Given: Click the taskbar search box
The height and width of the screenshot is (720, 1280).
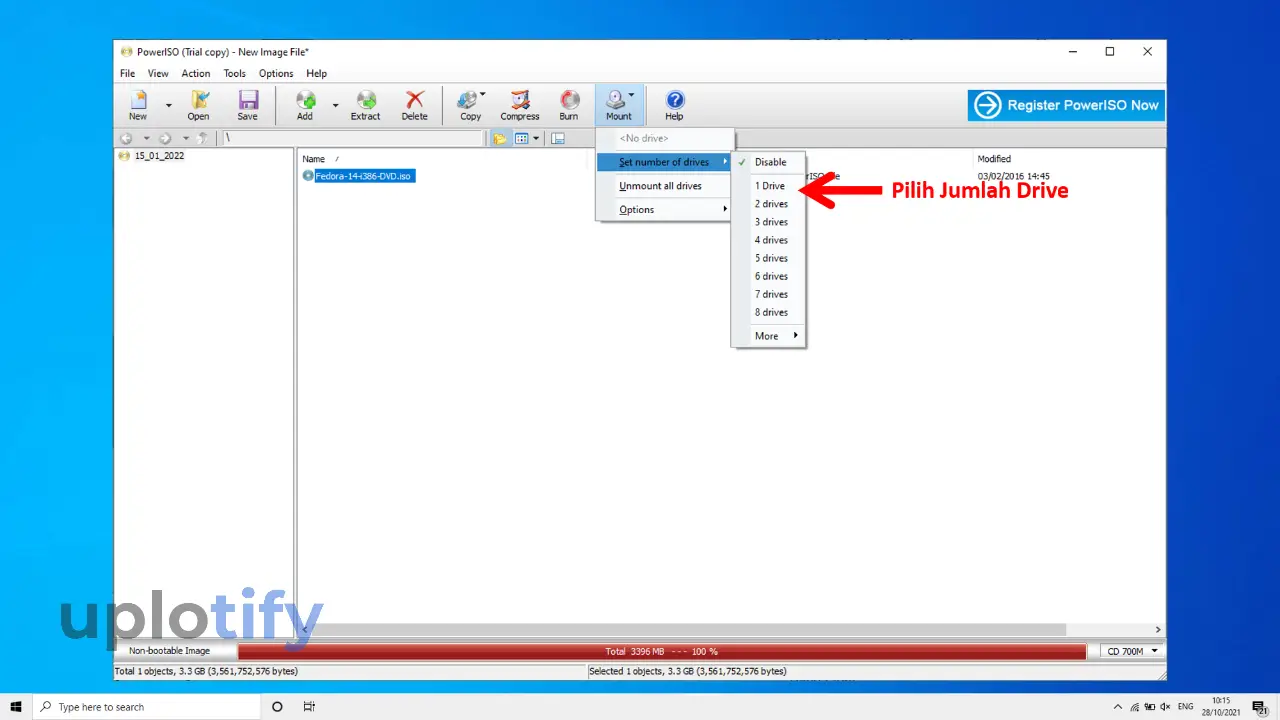Looking at the screenshot, I should pos(145,707).
